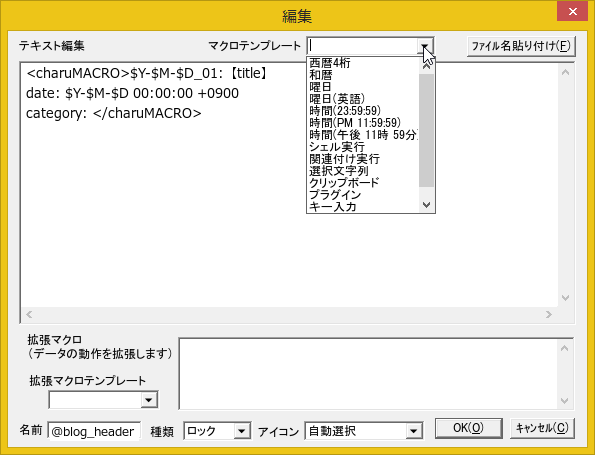Click the text line 'date: $Y-$M-$D 00:00:00 +0900'

[132, 93]
